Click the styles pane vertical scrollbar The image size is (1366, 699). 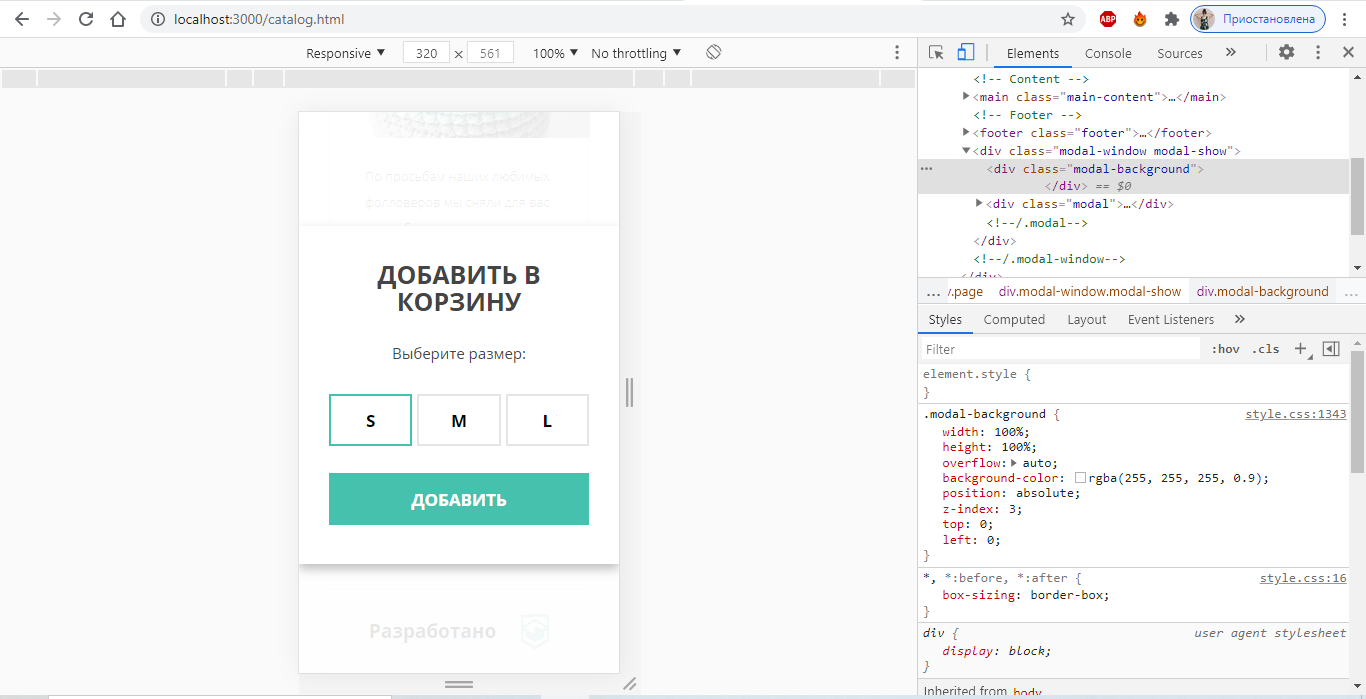click(x=1357, y=411)
